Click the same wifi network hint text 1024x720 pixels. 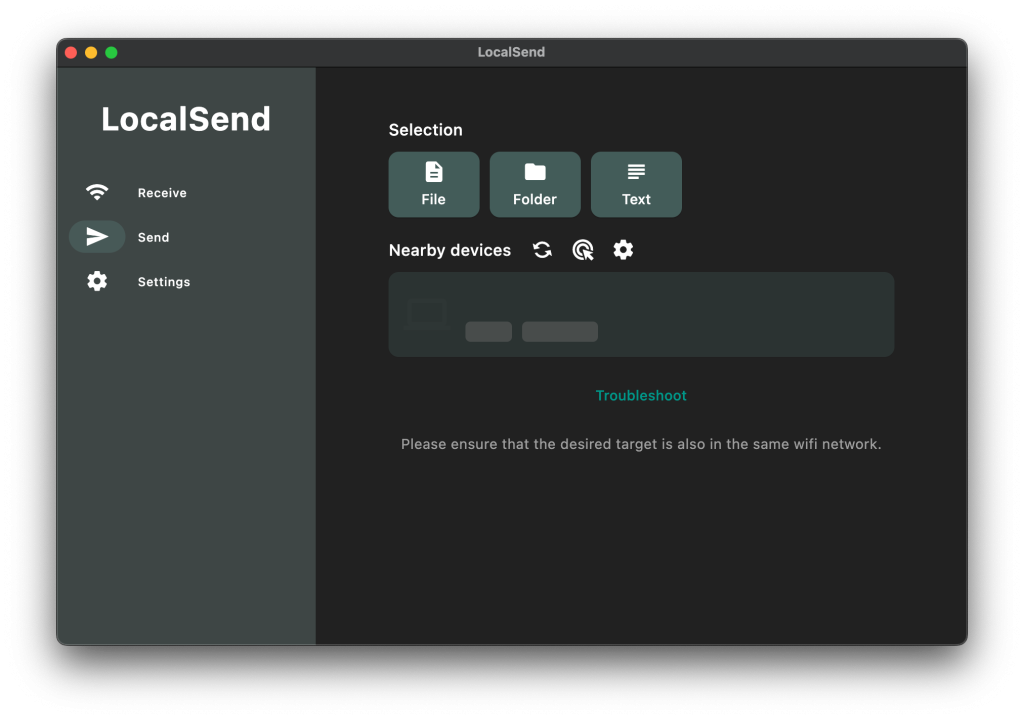click(x=641, y=444)
